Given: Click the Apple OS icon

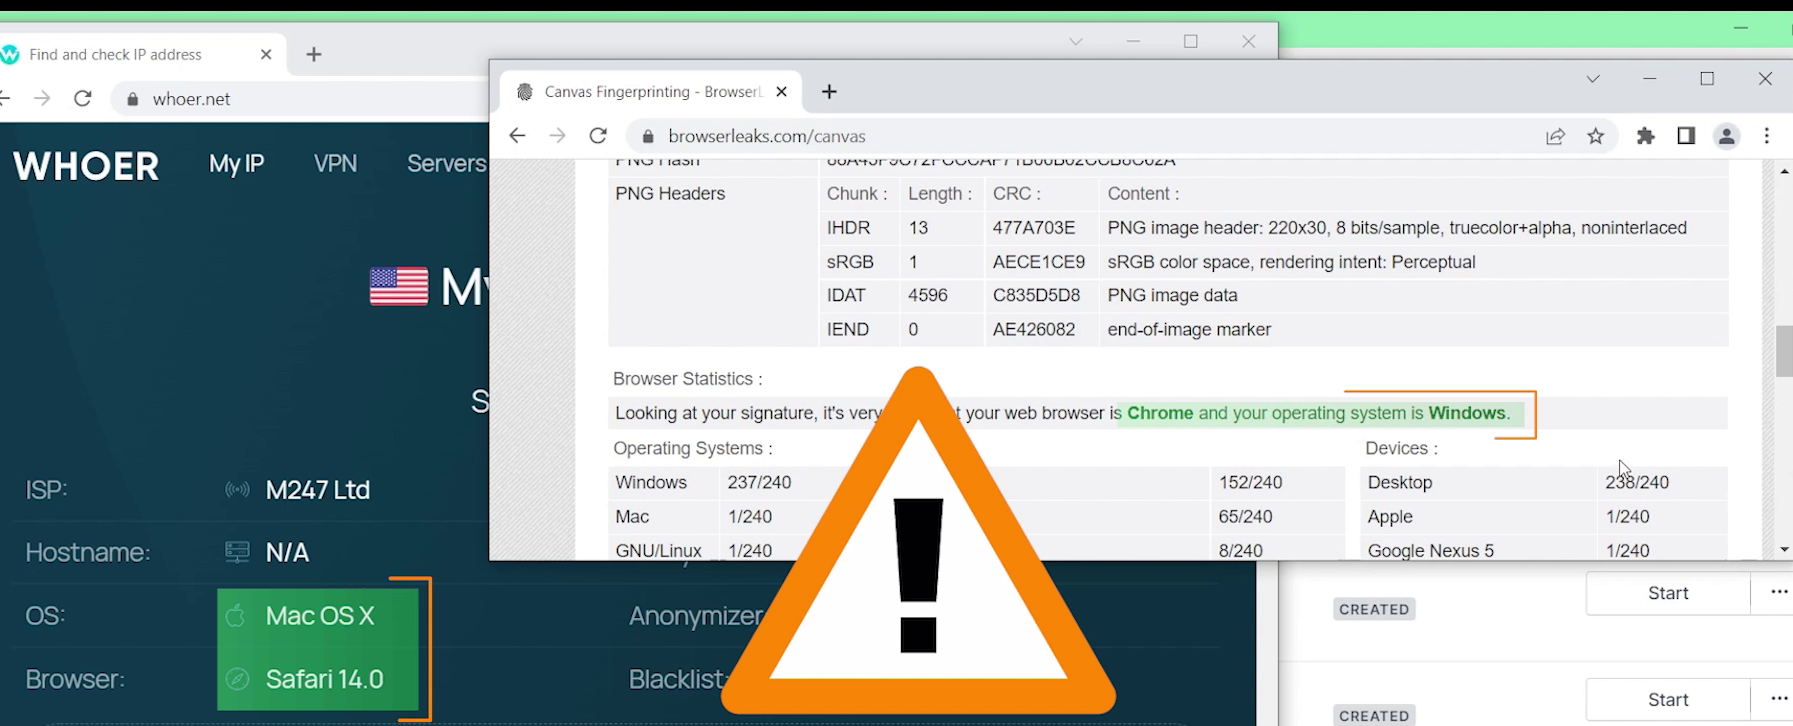Looking at the screenshot, I should click(236, 615).
